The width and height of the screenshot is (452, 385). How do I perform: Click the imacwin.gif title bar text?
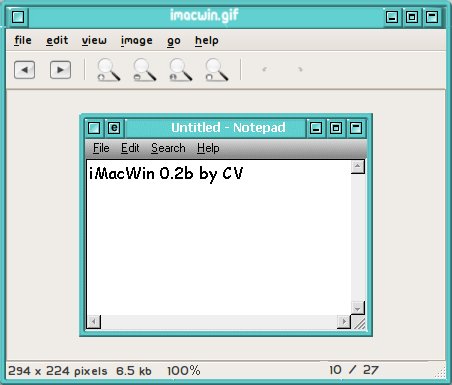[x=204, y=15]
